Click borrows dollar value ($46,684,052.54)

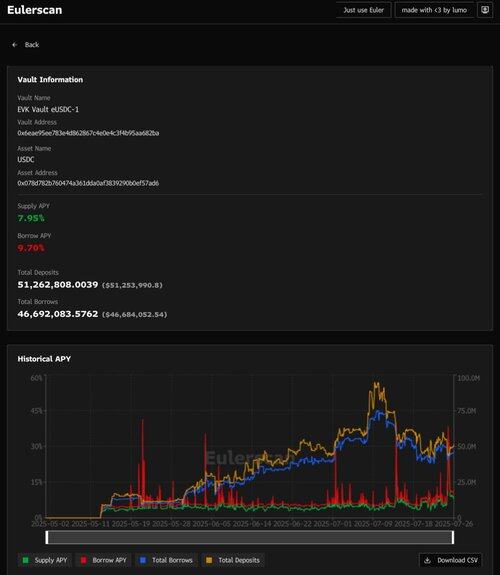coord(134,315)
